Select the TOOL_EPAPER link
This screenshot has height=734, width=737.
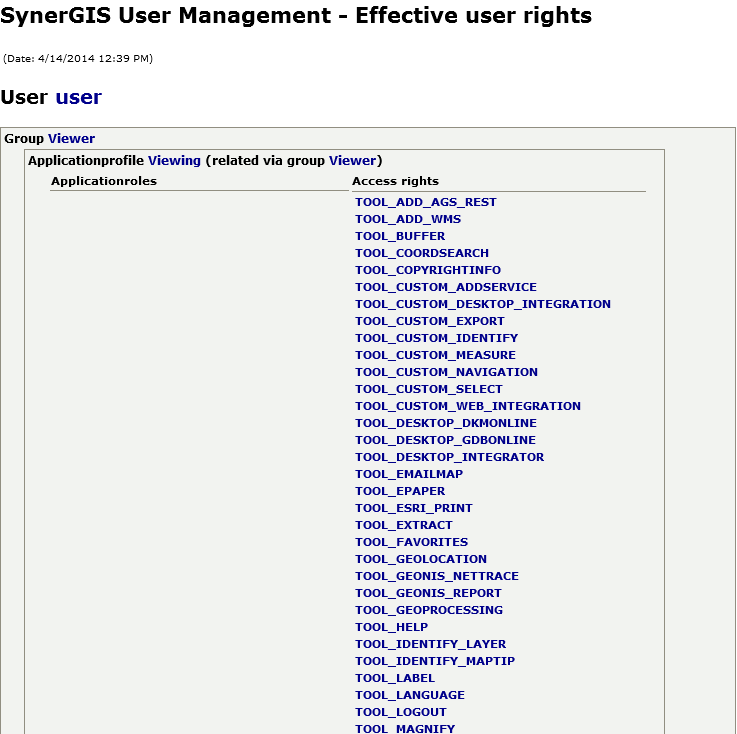pos(400,491)
